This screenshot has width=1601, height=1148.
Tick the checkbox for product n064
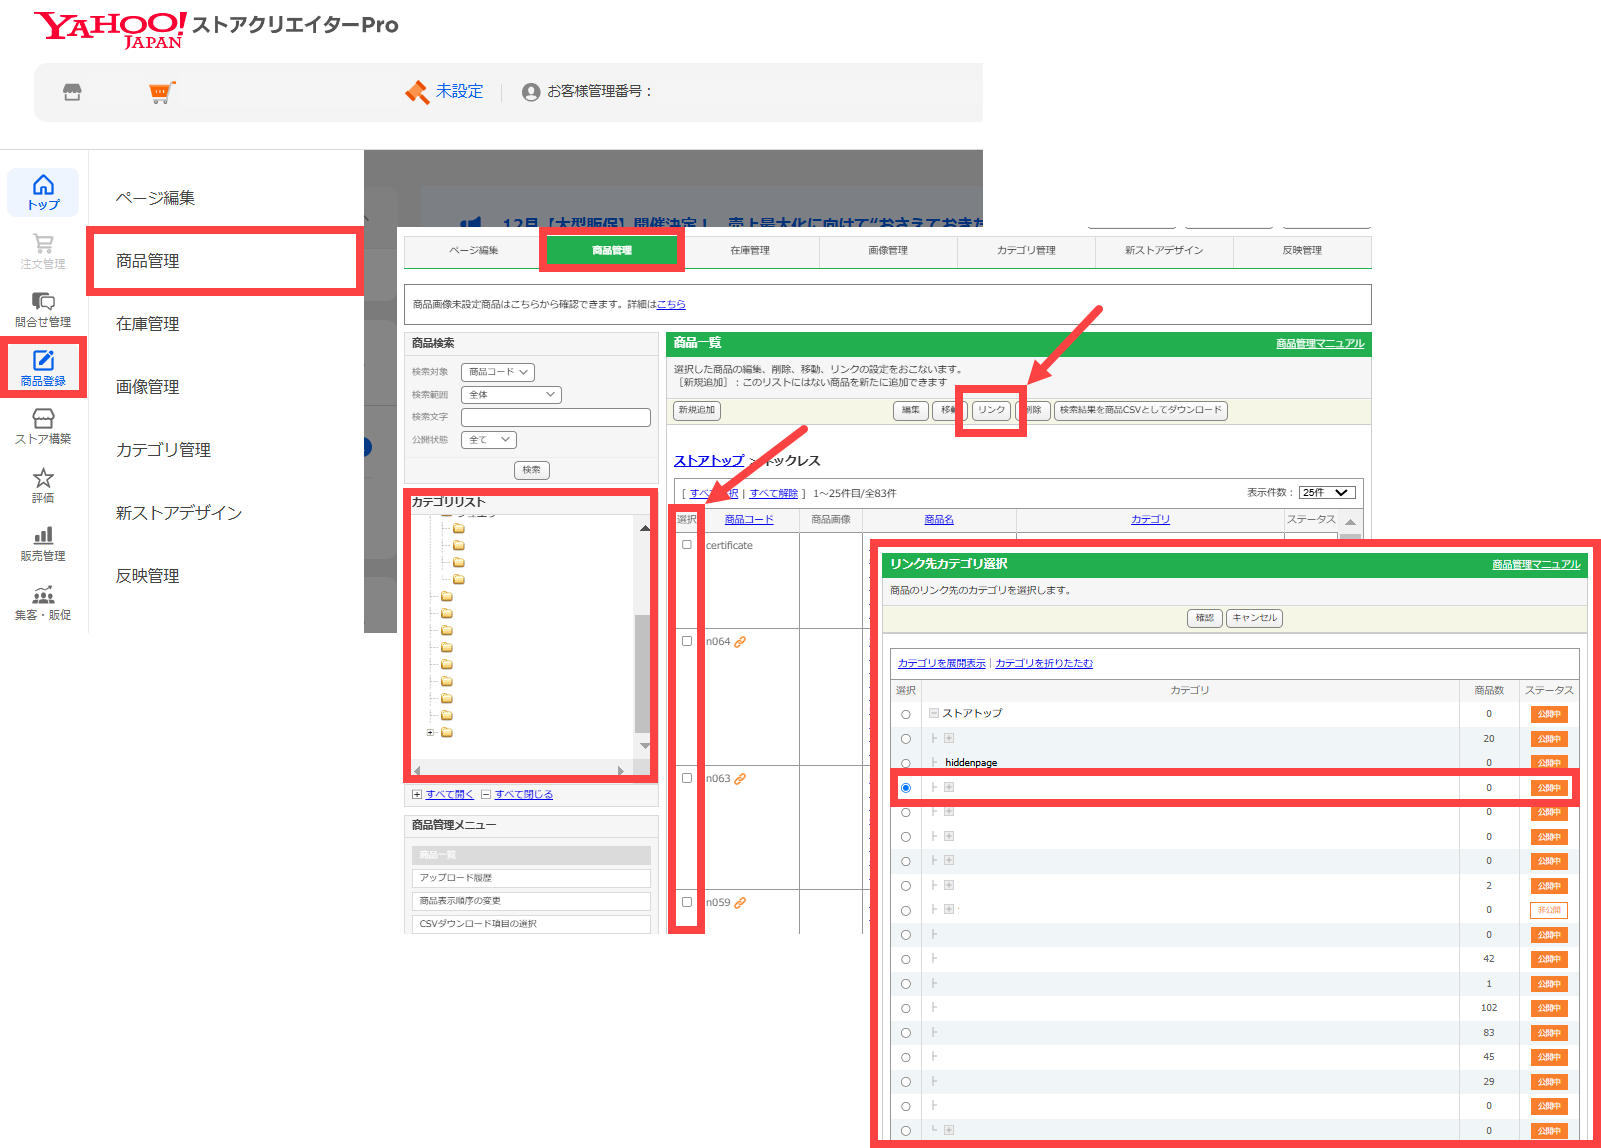(x=687, y=641)
